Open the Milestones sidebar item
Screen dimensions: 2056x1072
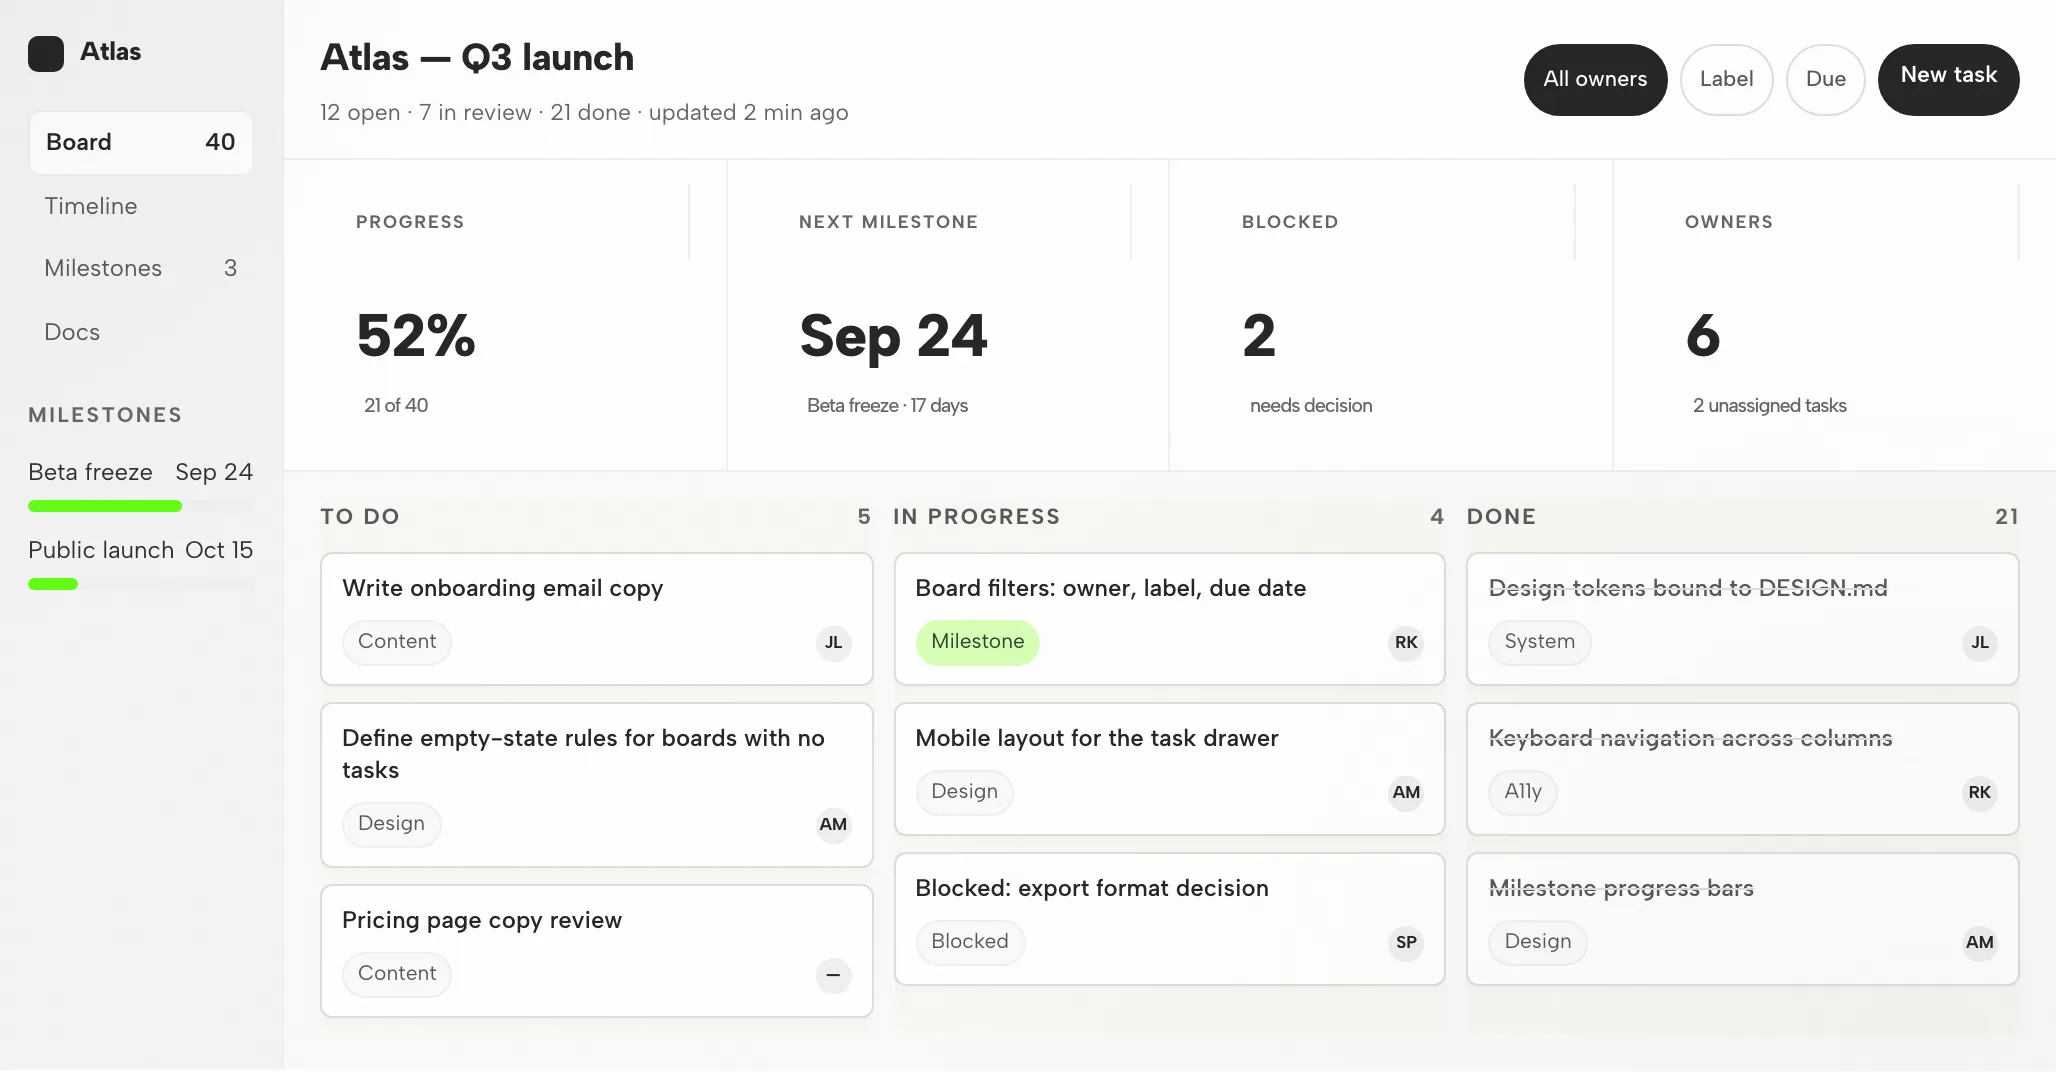140,269
